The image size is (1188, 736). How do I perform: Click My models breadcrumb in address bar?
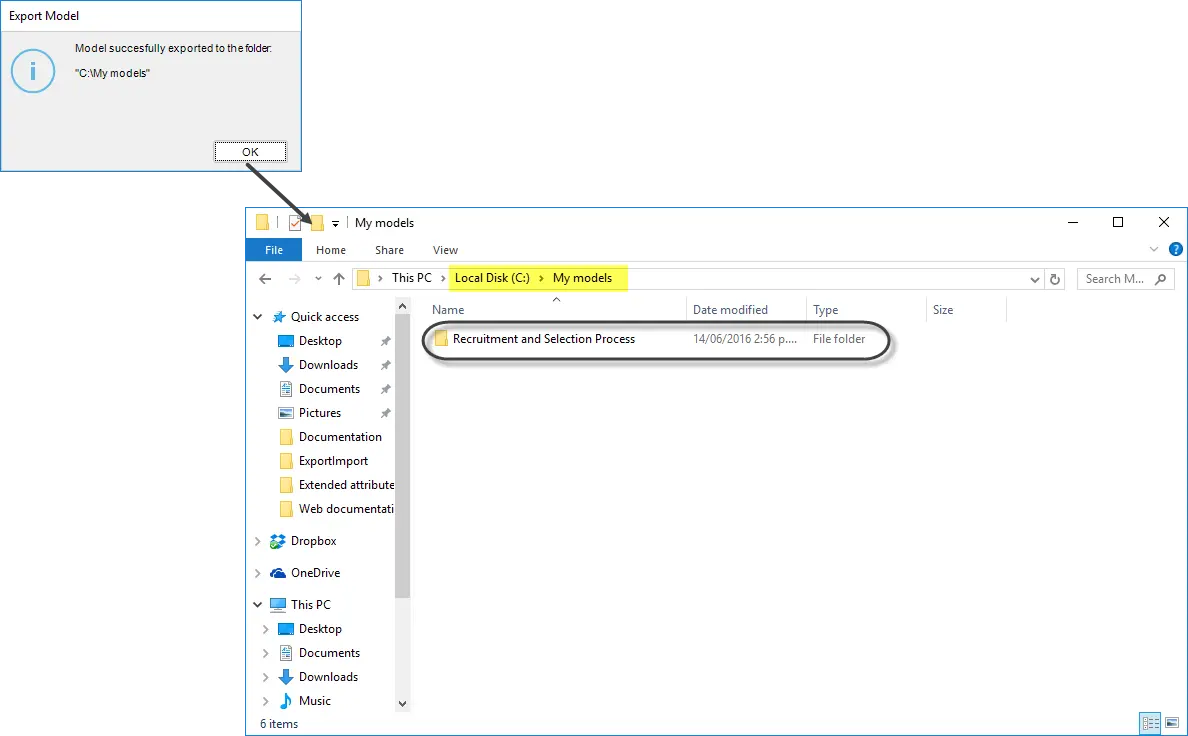(x=582, y=278)
